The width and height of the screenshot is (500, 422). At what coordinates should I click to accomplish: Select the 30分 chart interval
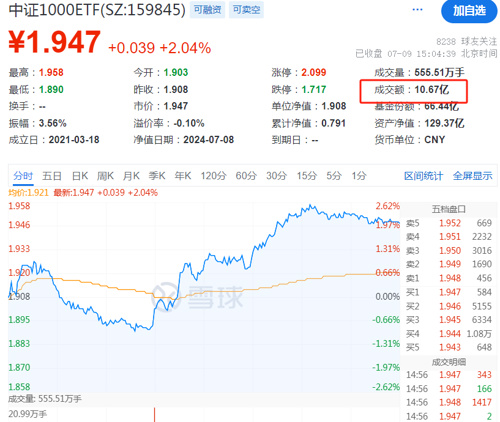[276, 176]
